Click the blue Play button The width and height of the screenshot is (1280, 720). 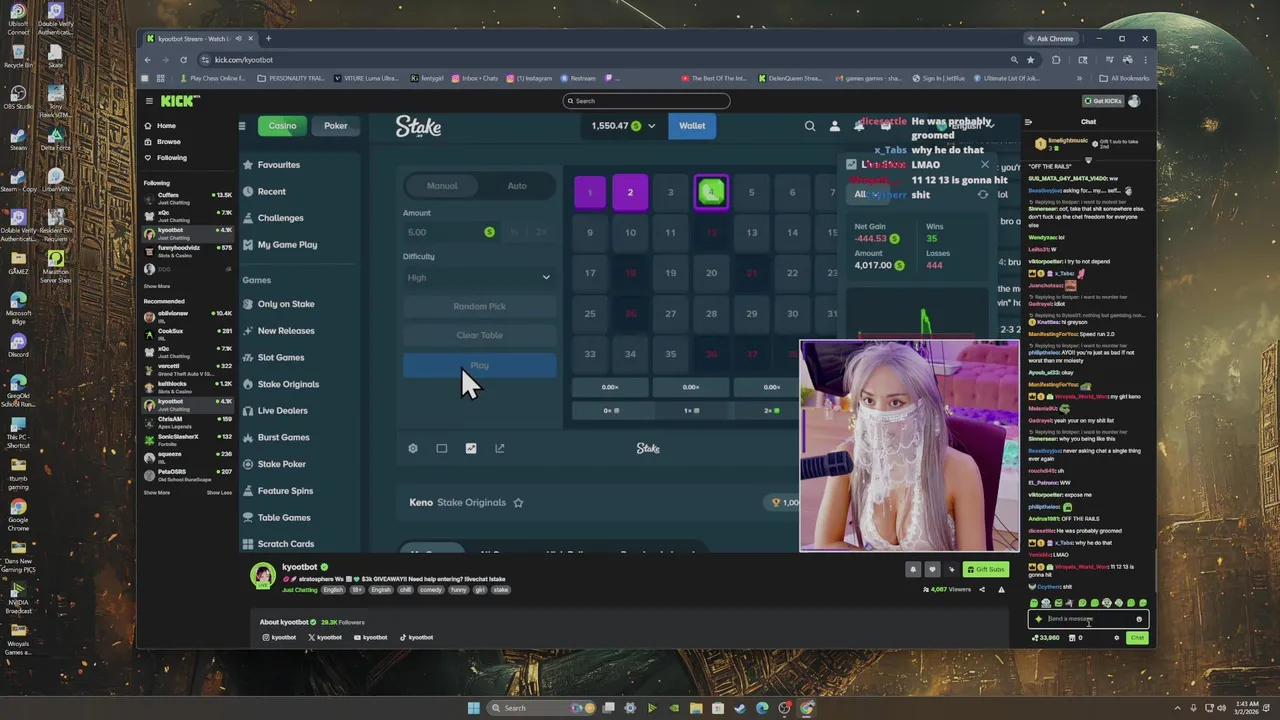tap(479, 366)
